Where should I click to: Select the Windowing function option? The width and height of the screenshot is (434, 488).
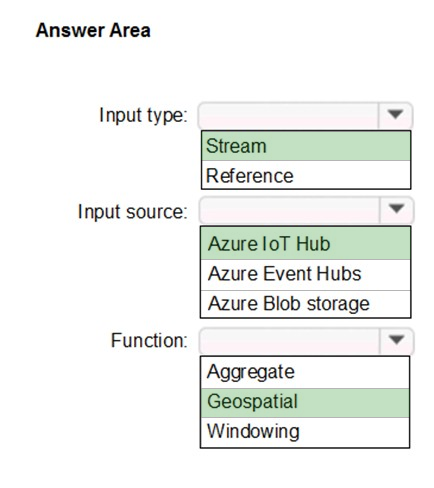coord(305,432)
